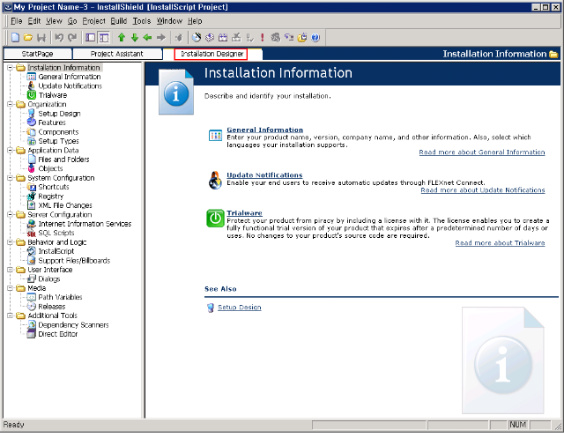This screenshot has width=564, height=433.
Task: Click the green up arrow toolbar icon
Action: tap(122, 37)
